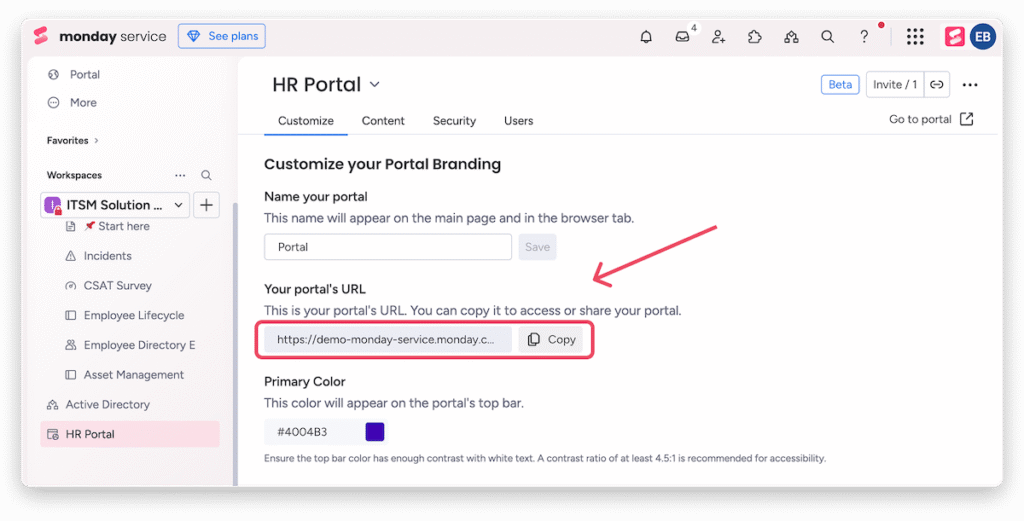Search workspaces with the magnifier icon
This screenshot has width=1024, height=521.
206,175
